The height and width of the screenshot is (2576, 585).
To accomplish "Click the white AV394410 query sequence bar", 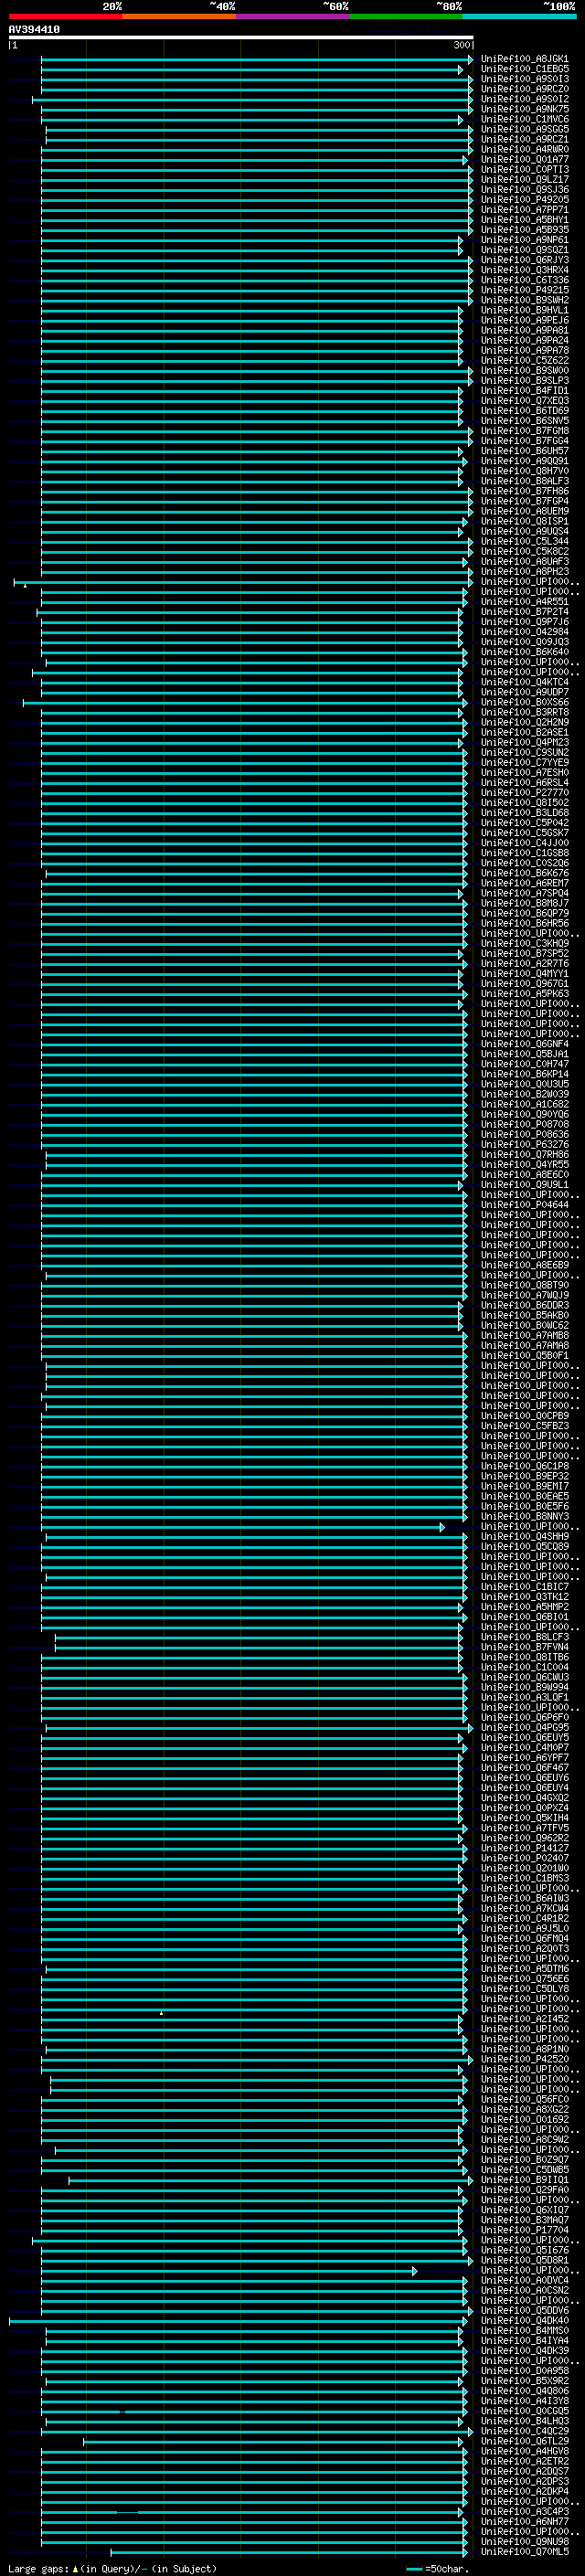I will 241,37.
